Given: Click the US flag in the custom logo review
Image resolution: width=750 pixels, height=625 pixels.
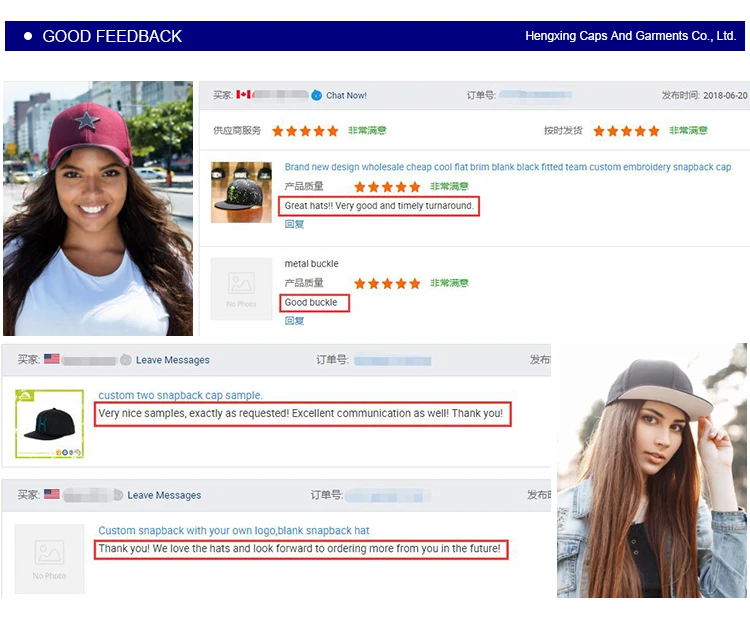Looking at the screenshot, I should pos(52,494).
